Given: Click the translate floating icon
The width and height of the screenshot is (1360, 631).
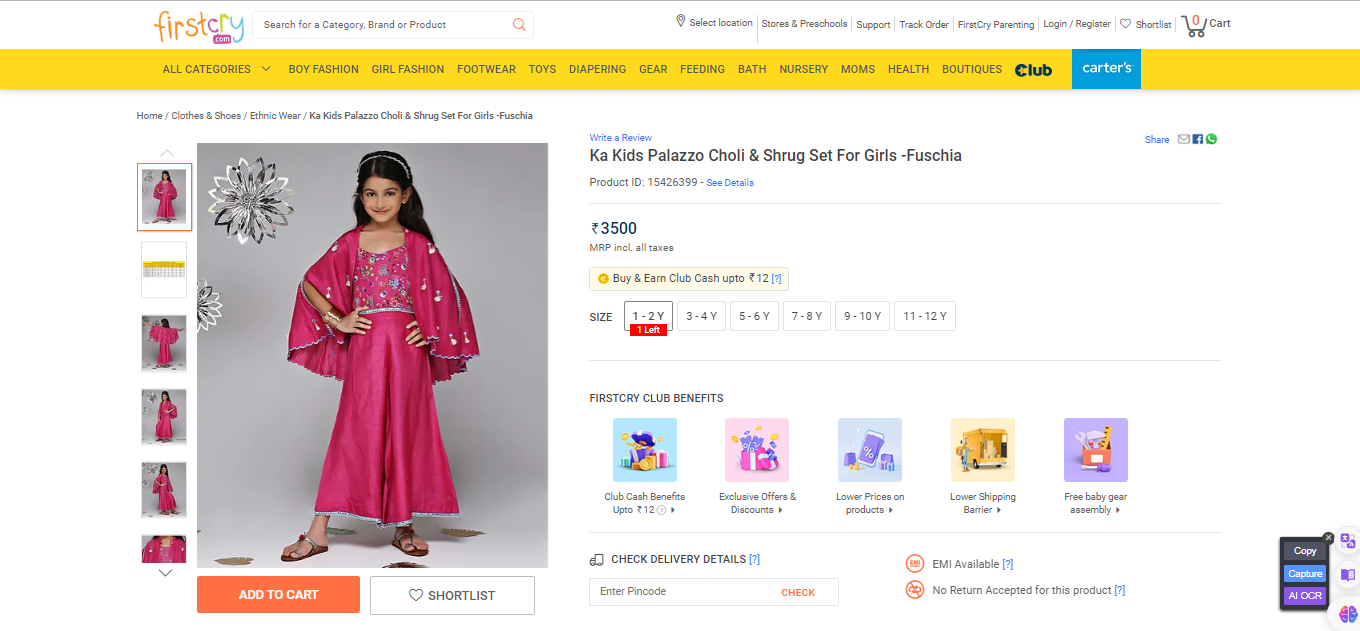Looking at the screenshot, I should pyautogui.click(x=1348, y=541).
